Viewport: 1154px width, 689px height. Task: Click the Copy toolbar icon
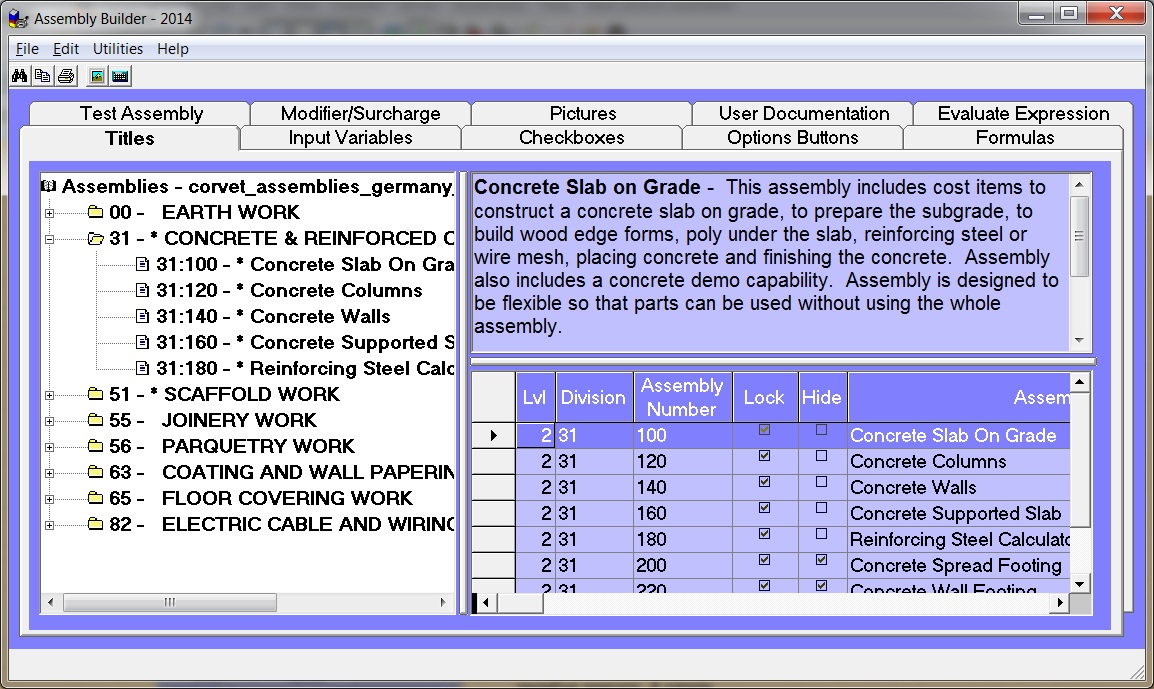[42, 76]
